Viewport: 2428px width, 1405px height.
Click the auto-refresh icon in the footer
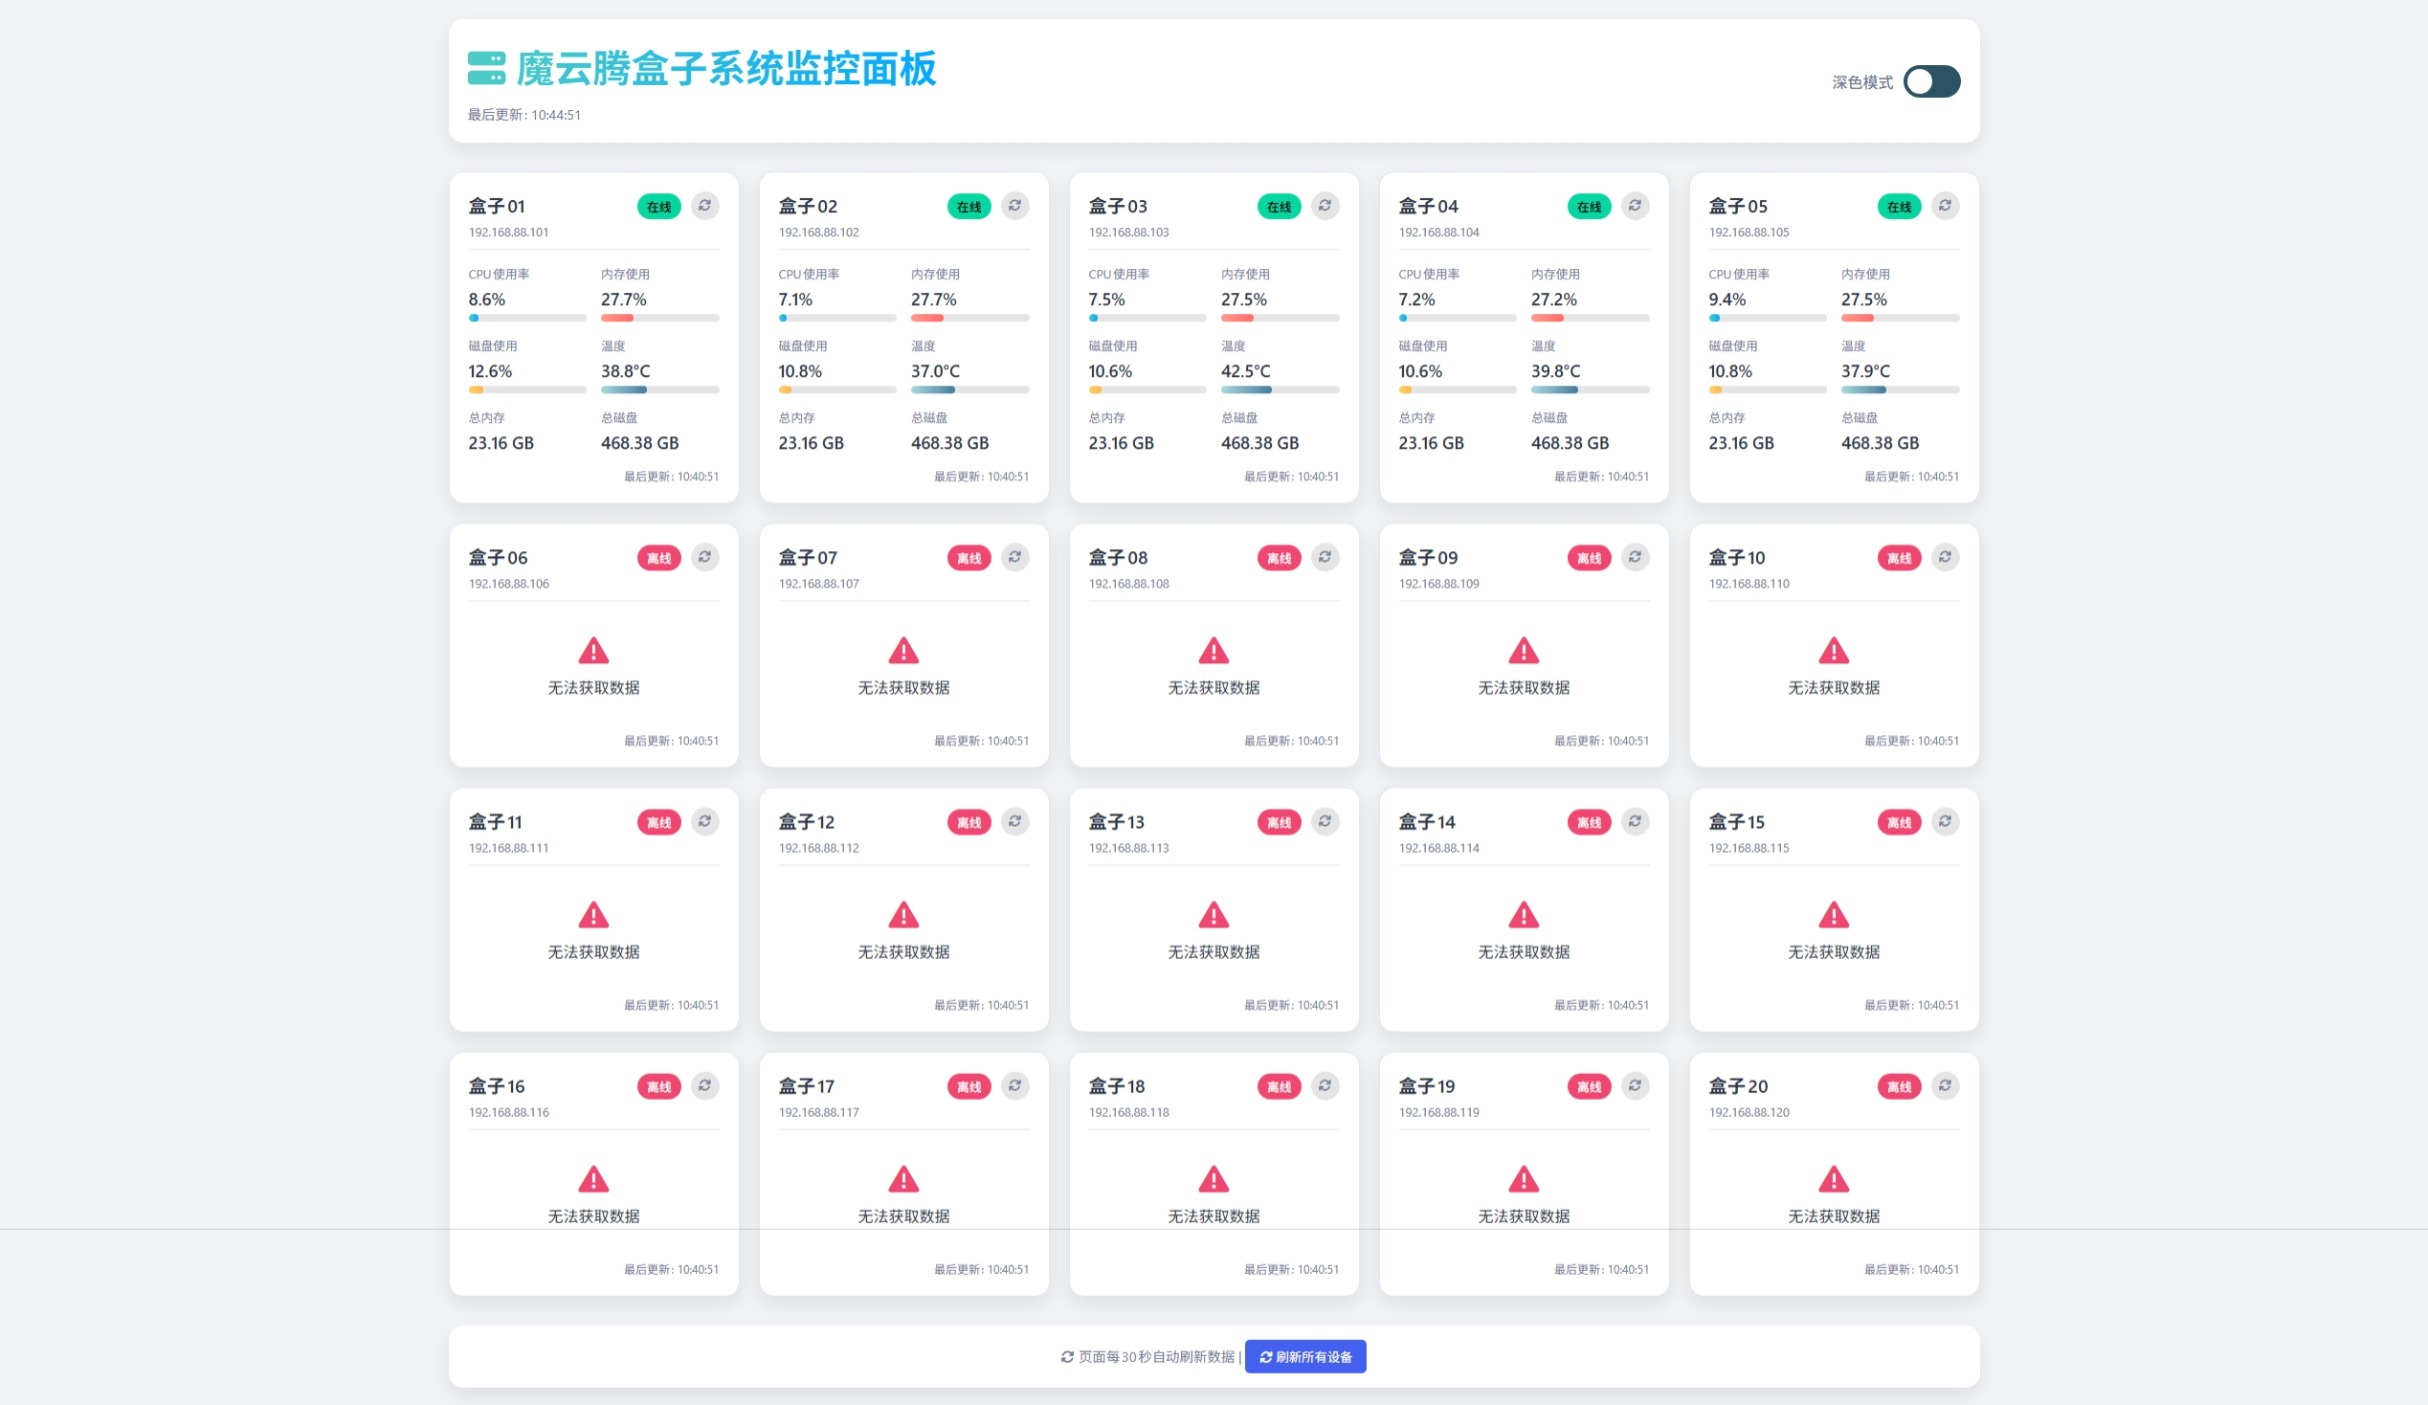(x=1065, y=1356)
